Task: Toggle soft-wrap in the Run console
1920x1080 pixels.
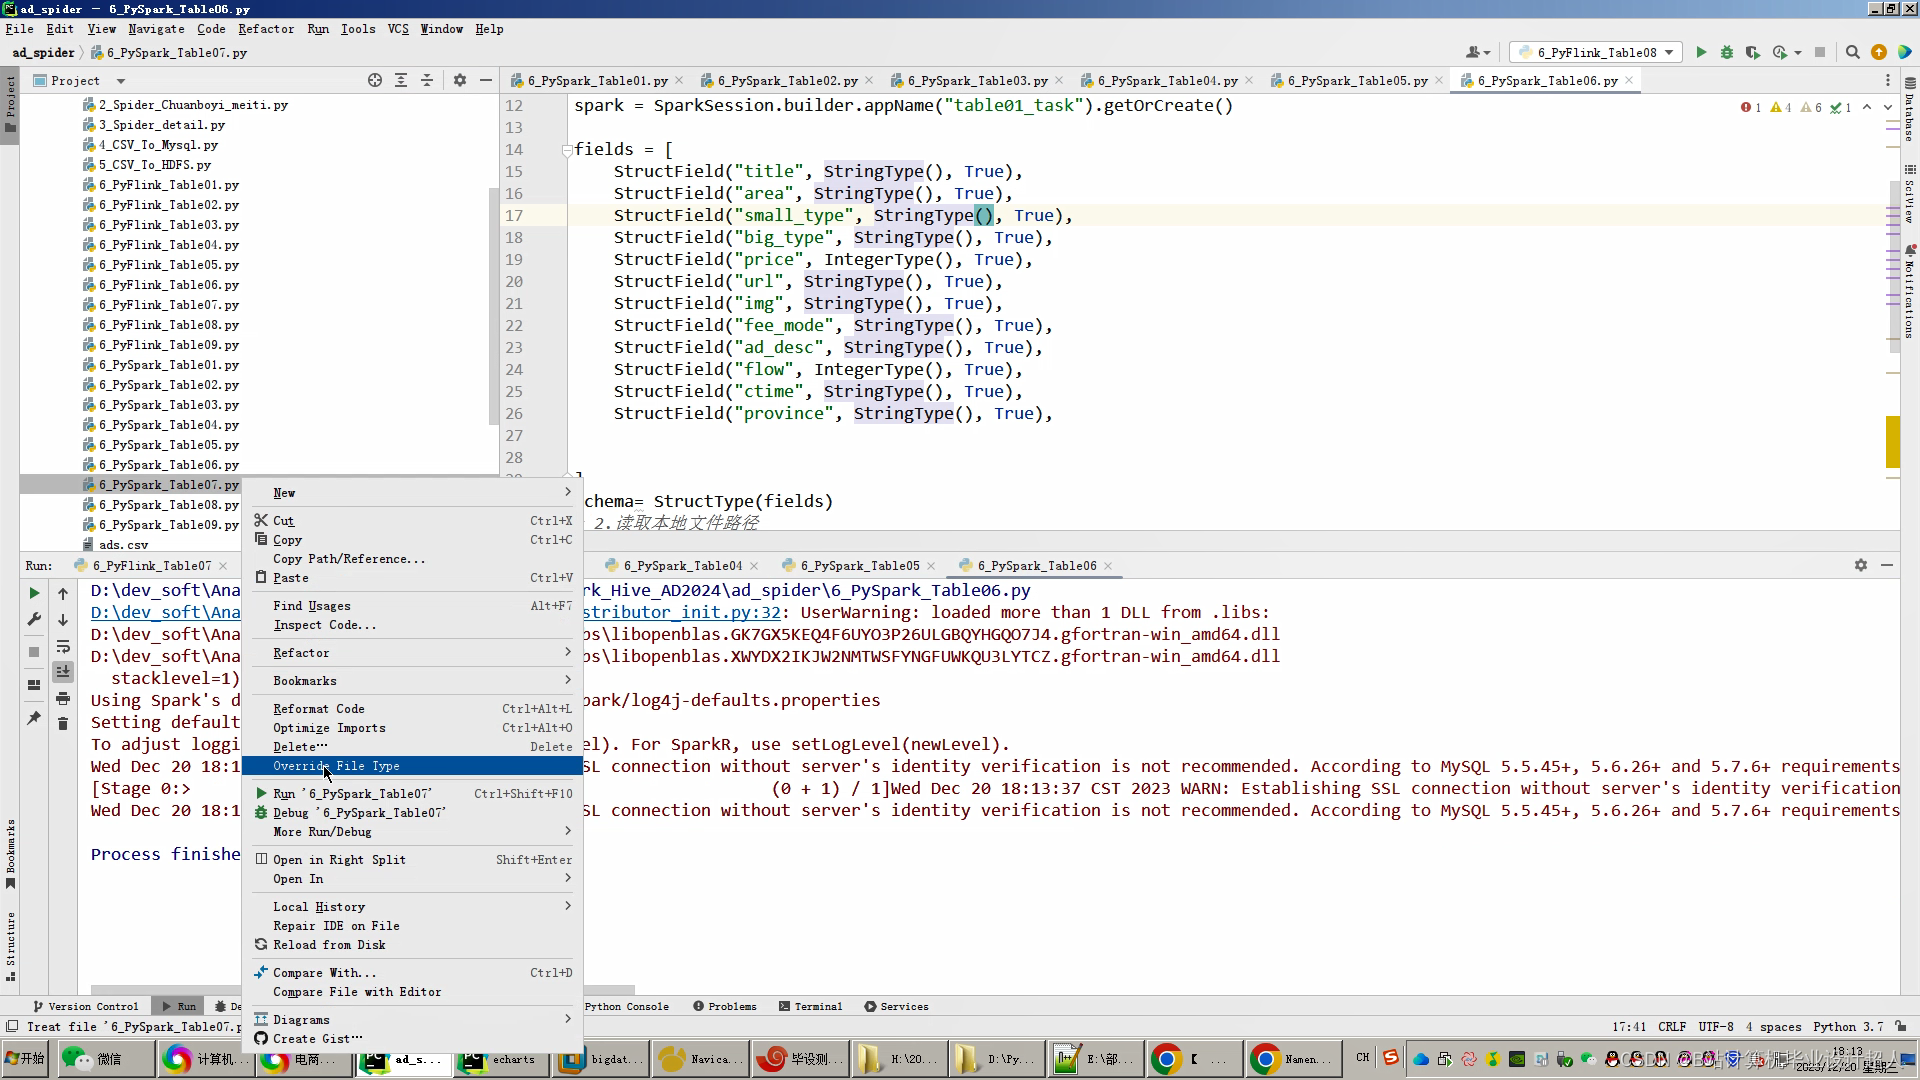Action: (63, 646)
